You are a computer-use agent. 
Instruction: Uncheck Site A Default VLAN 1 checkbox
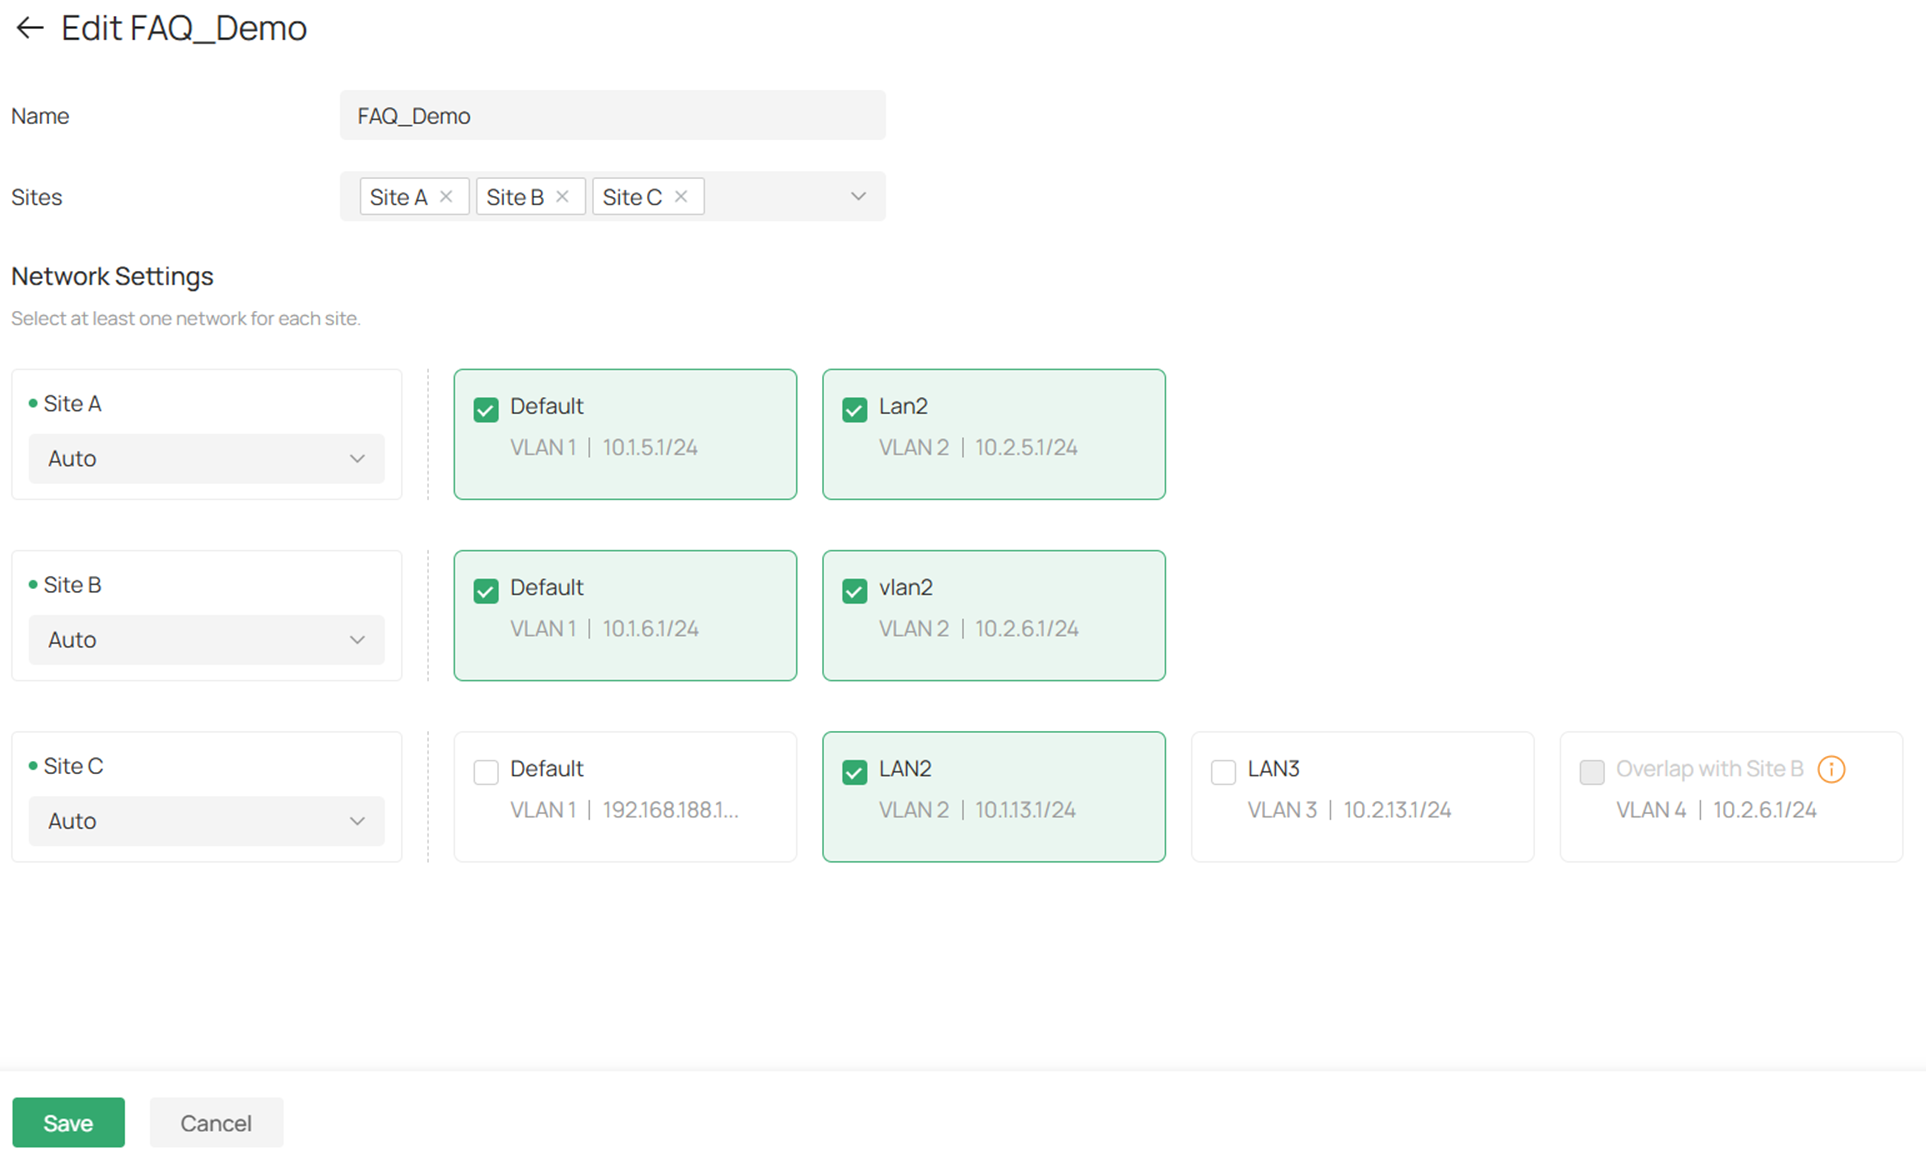coord(486,410)
